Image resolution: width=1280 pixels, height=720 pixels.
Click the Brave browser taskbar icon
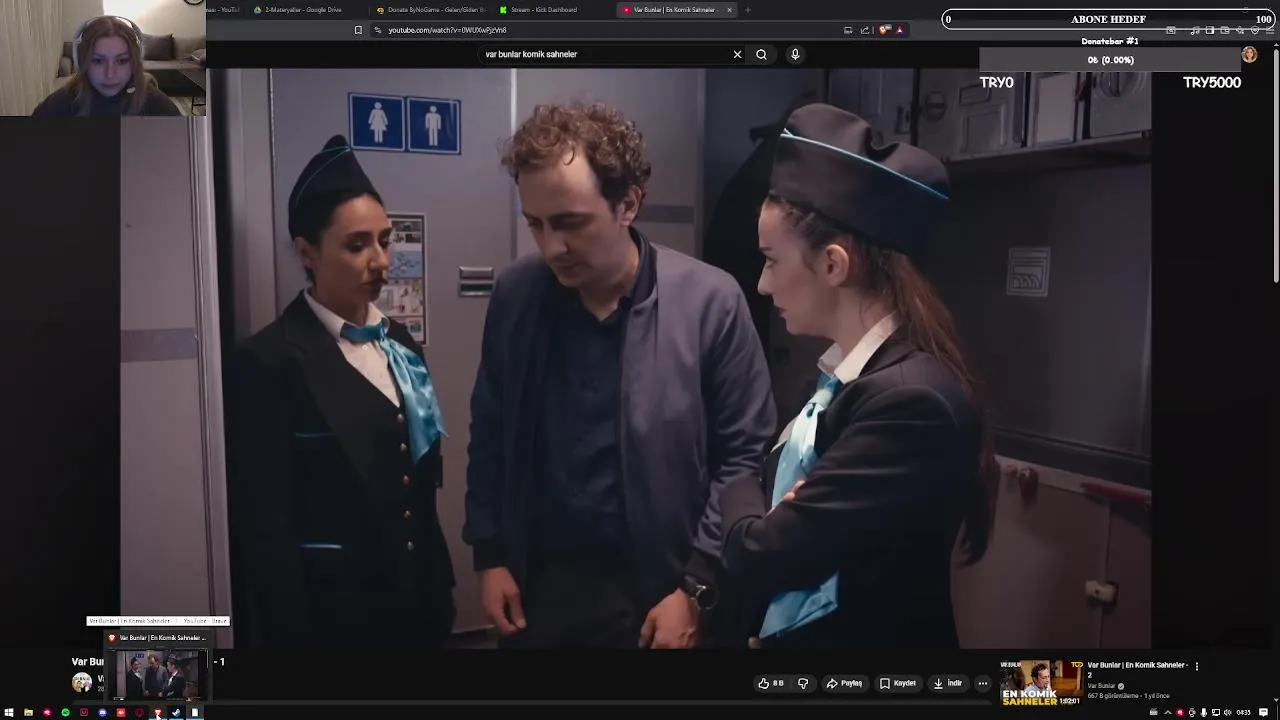(158, 713)
